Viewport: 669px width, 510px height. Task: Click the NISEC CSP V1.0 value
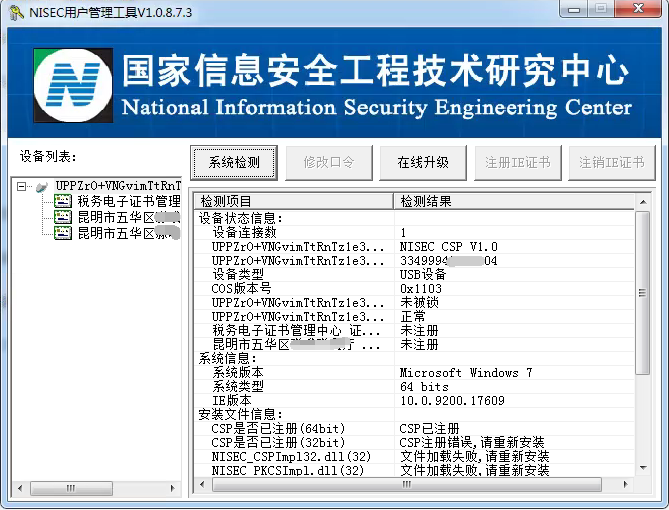pos(448,247)
